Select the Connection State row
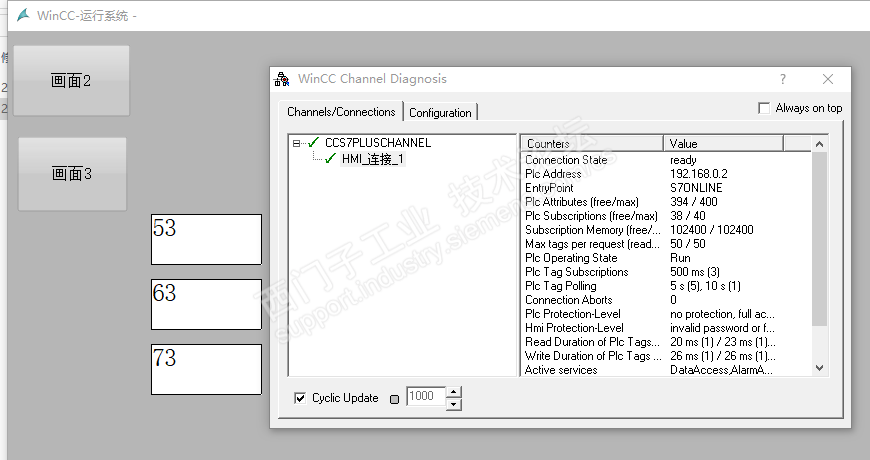The width and height of the screenshot is (870, 460). 666,160
